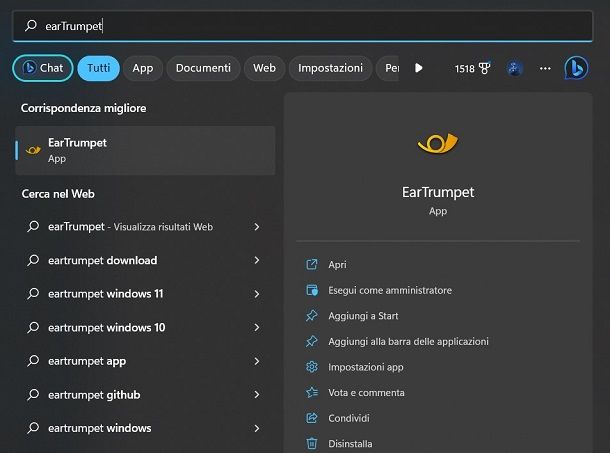Click the EarTrumpet title in details pane
Screen dimensions: 610x453
[438, 192]
